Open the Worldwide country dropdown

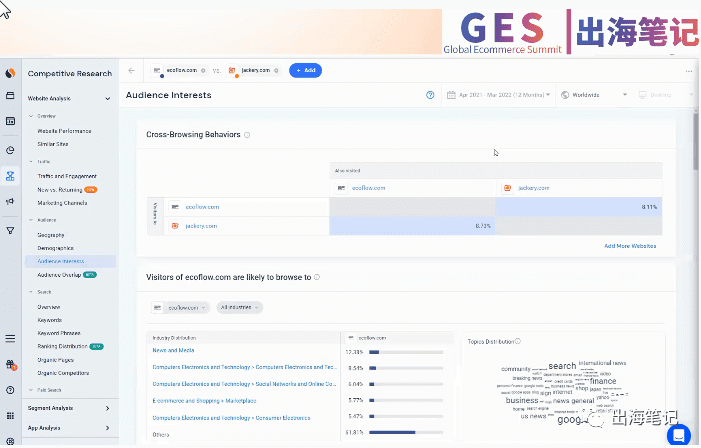pos(594,95)
